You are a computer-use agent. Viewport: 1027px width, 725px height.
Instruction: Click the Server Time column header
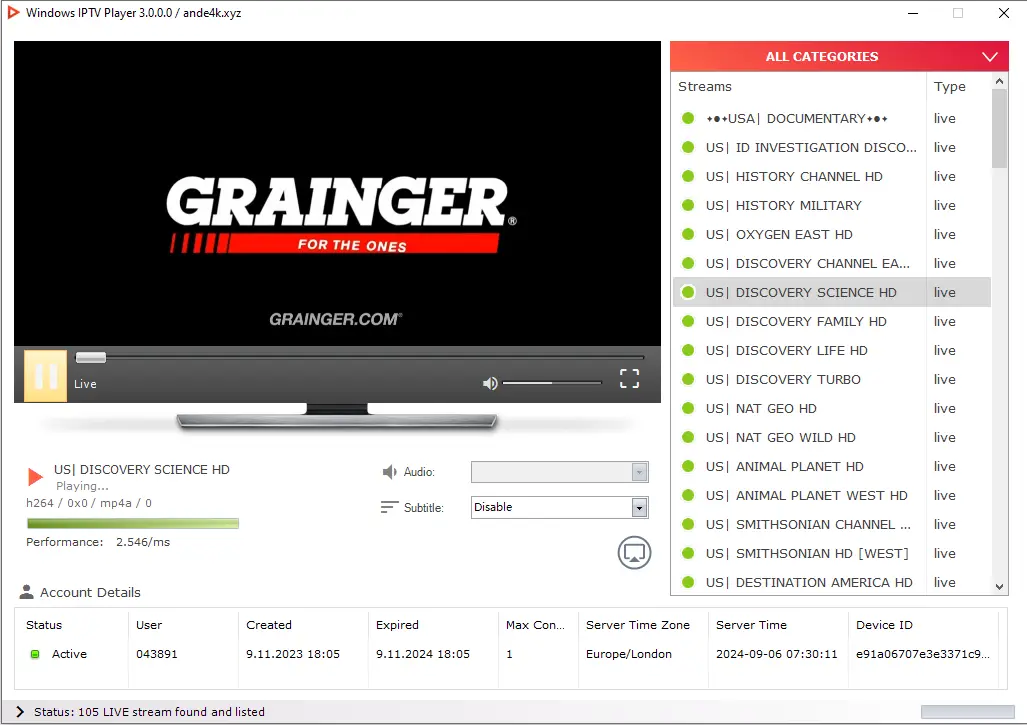pos(751,625)
